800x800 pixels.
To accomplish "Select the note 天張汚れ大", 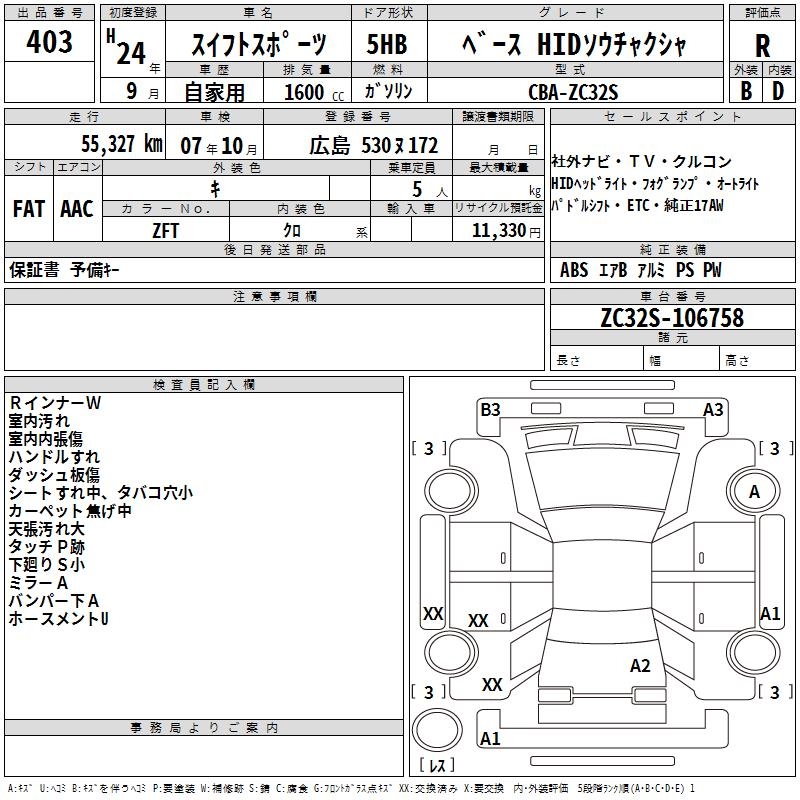I will (x=46, y=529).
